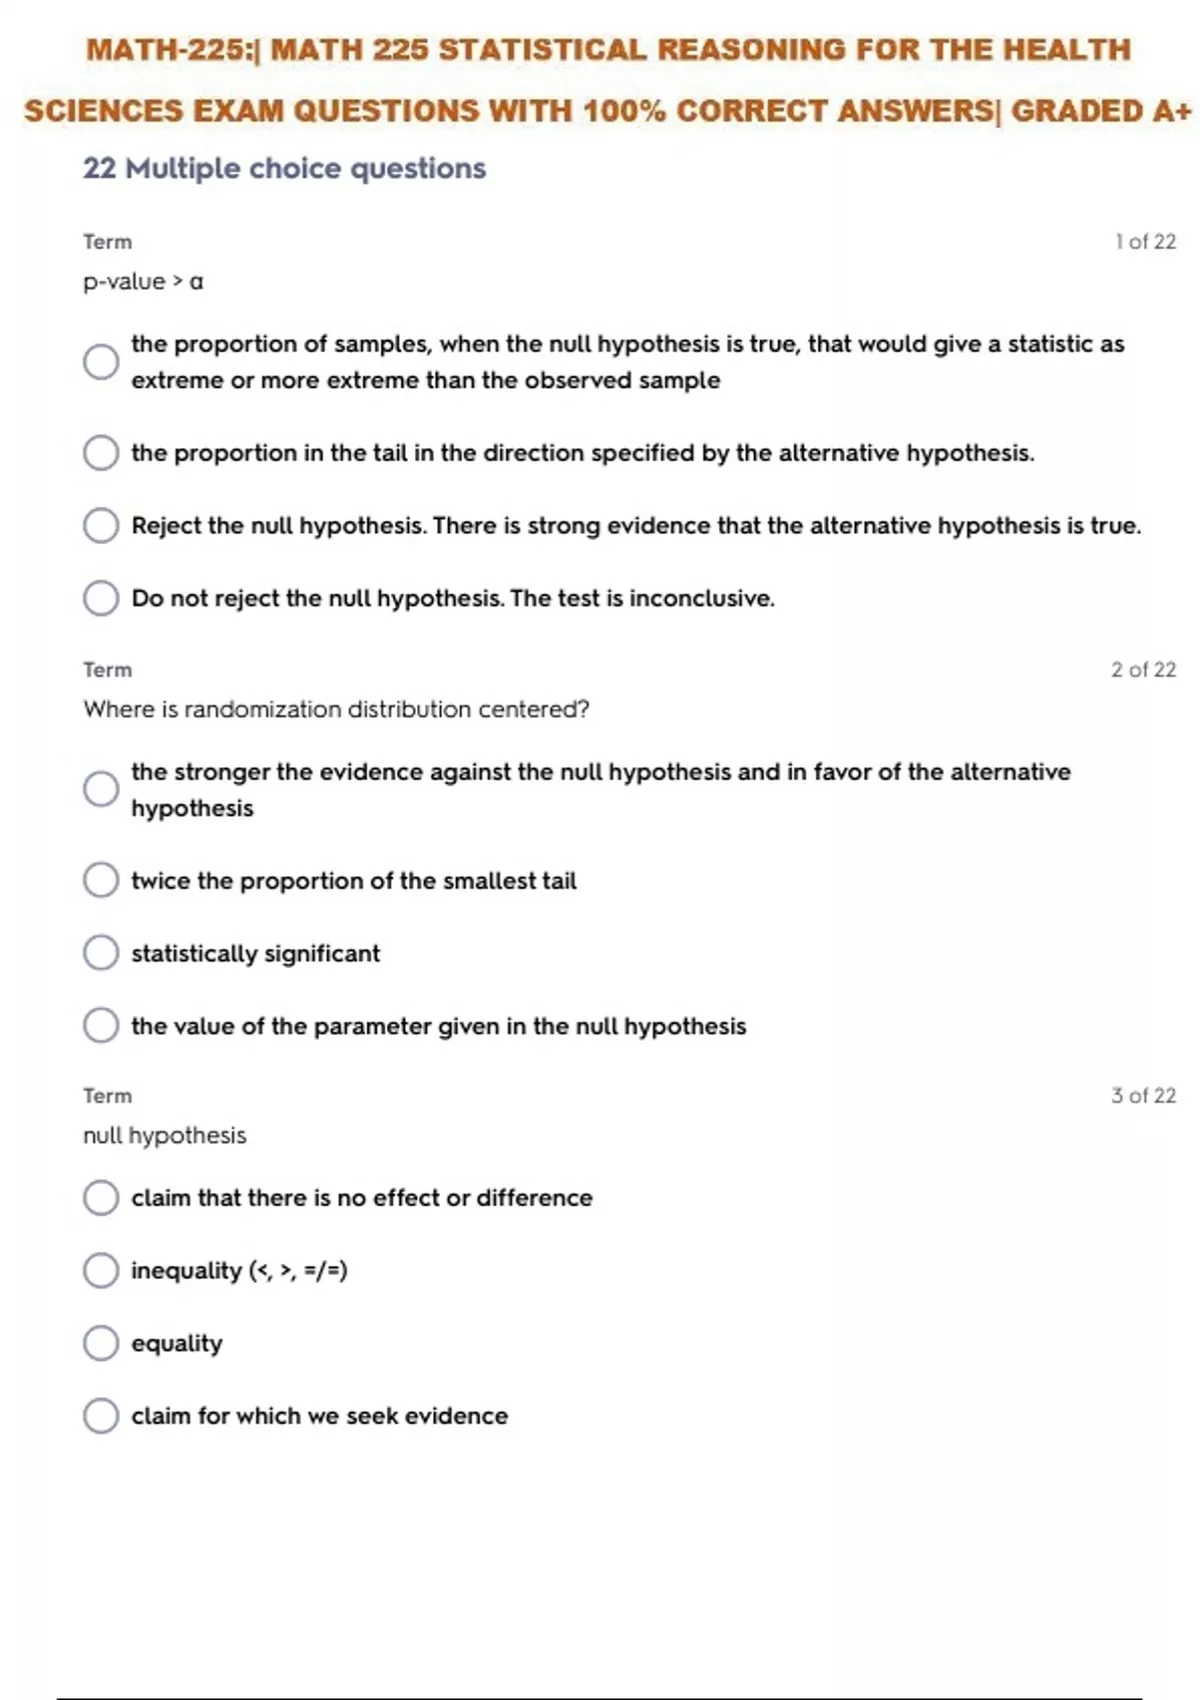
Task: Click the '3 of 22' question counter
Action: (x=1143, y=1096)
